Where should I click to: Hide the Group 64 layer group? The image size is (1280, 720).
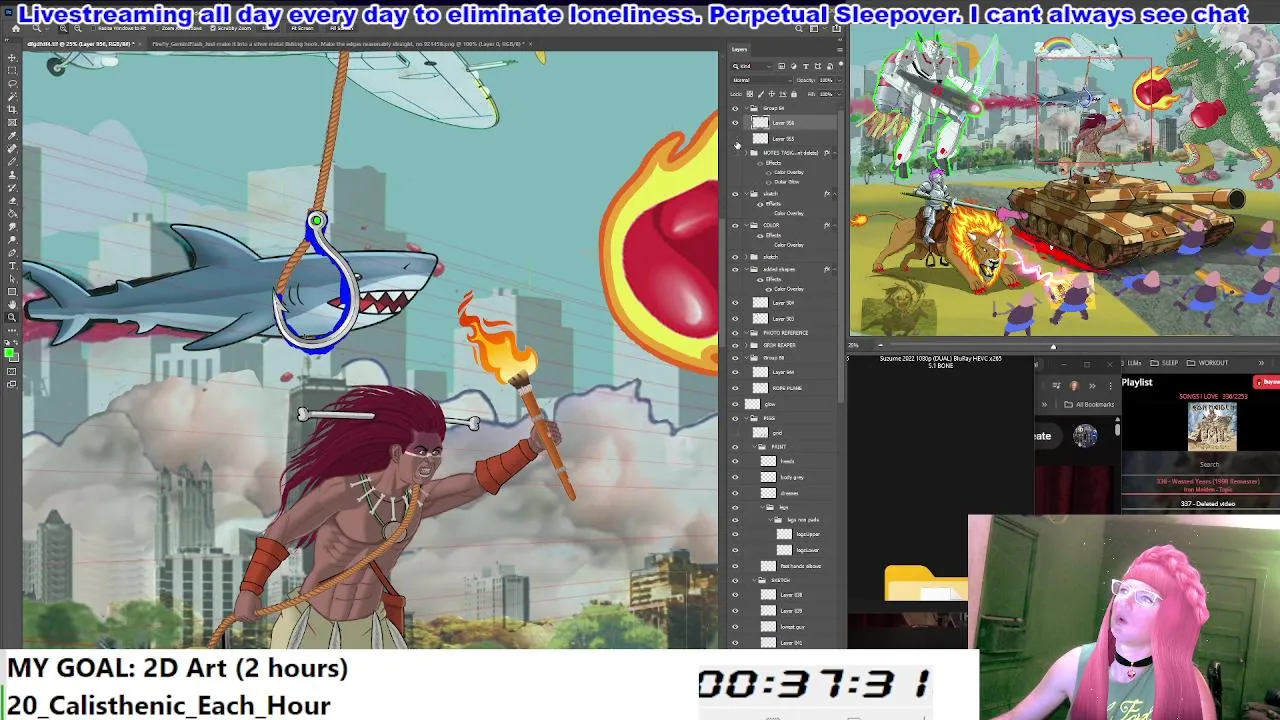735,108
